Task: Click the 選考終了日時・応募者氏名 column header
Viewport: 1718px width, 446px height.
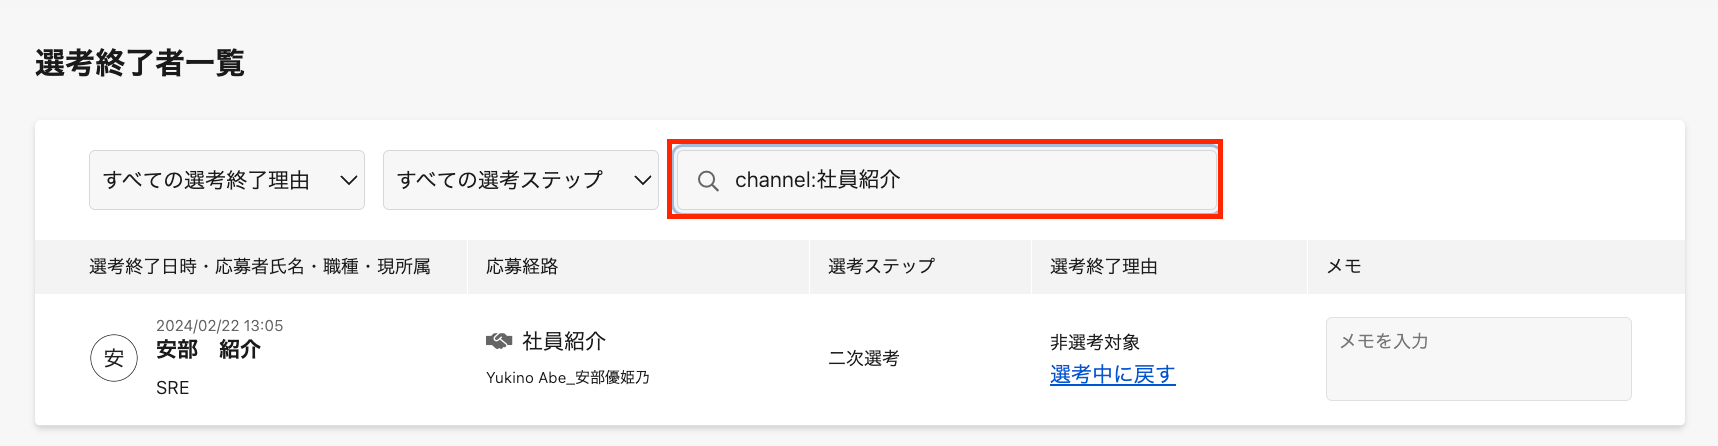Action: point(260,266)
